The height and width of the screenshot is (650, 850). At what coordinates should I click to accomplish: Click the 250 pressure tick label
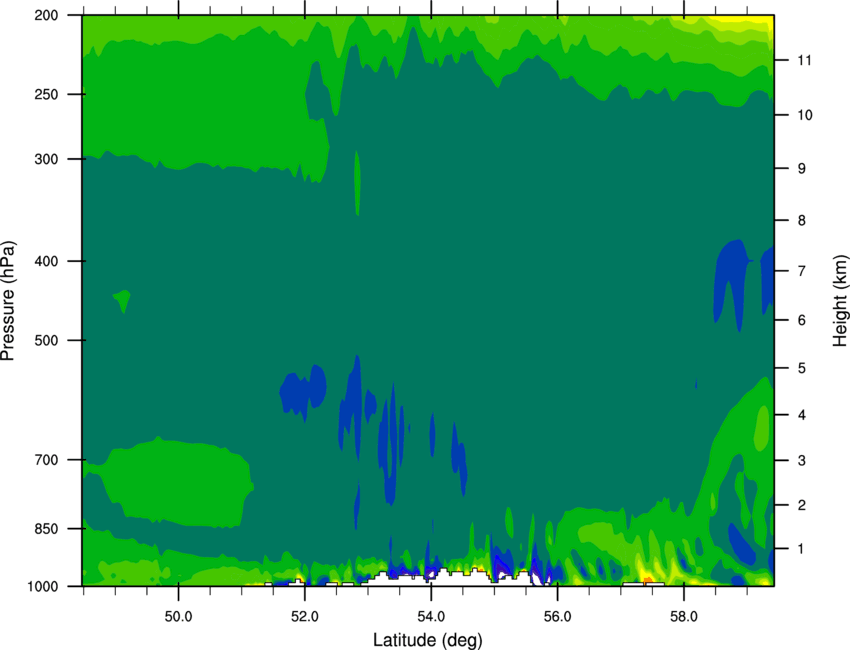point(47,94)
